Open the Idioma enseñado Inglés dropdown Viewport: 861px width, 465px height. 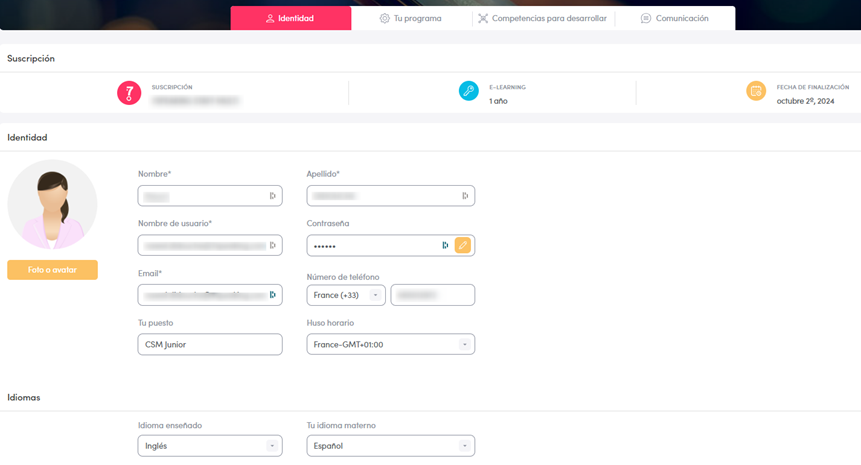[x=210, y=446]
